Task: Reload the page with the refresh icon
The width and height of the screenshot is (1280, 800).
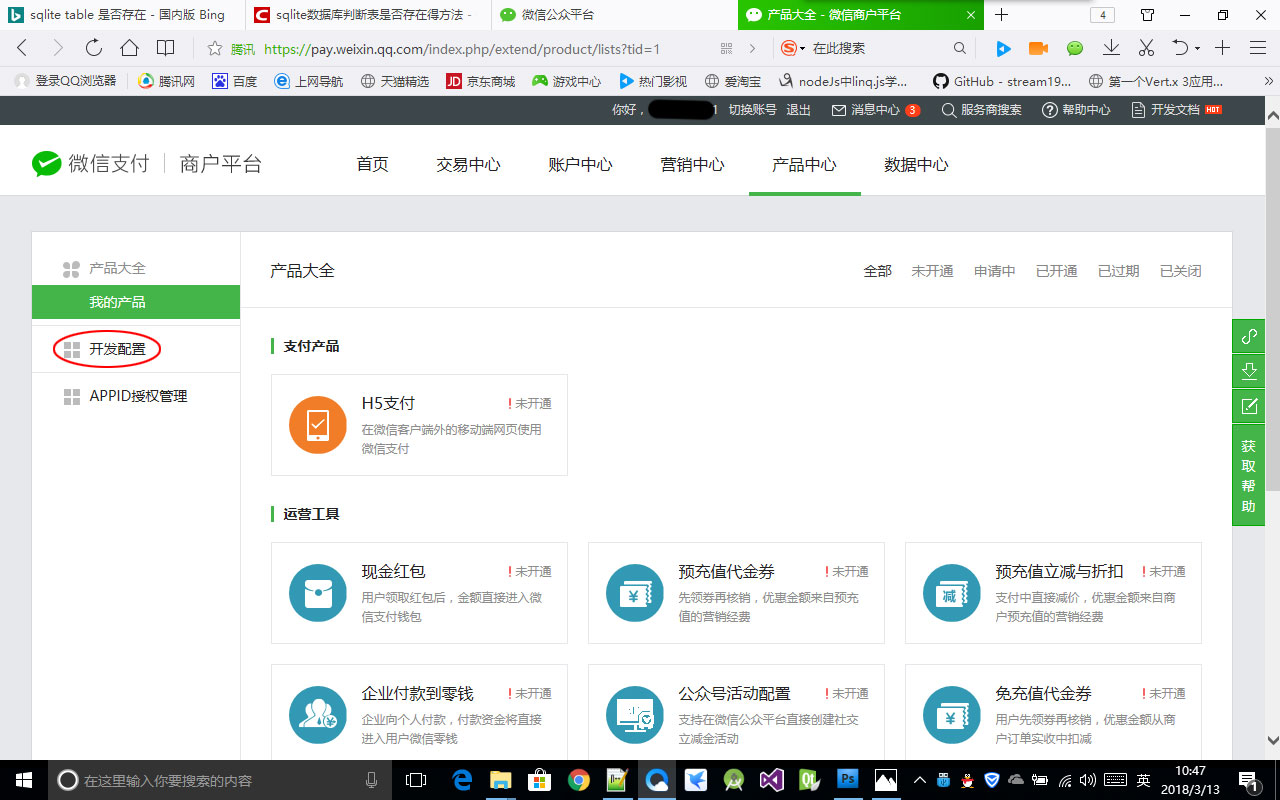Action: [93, 48]
